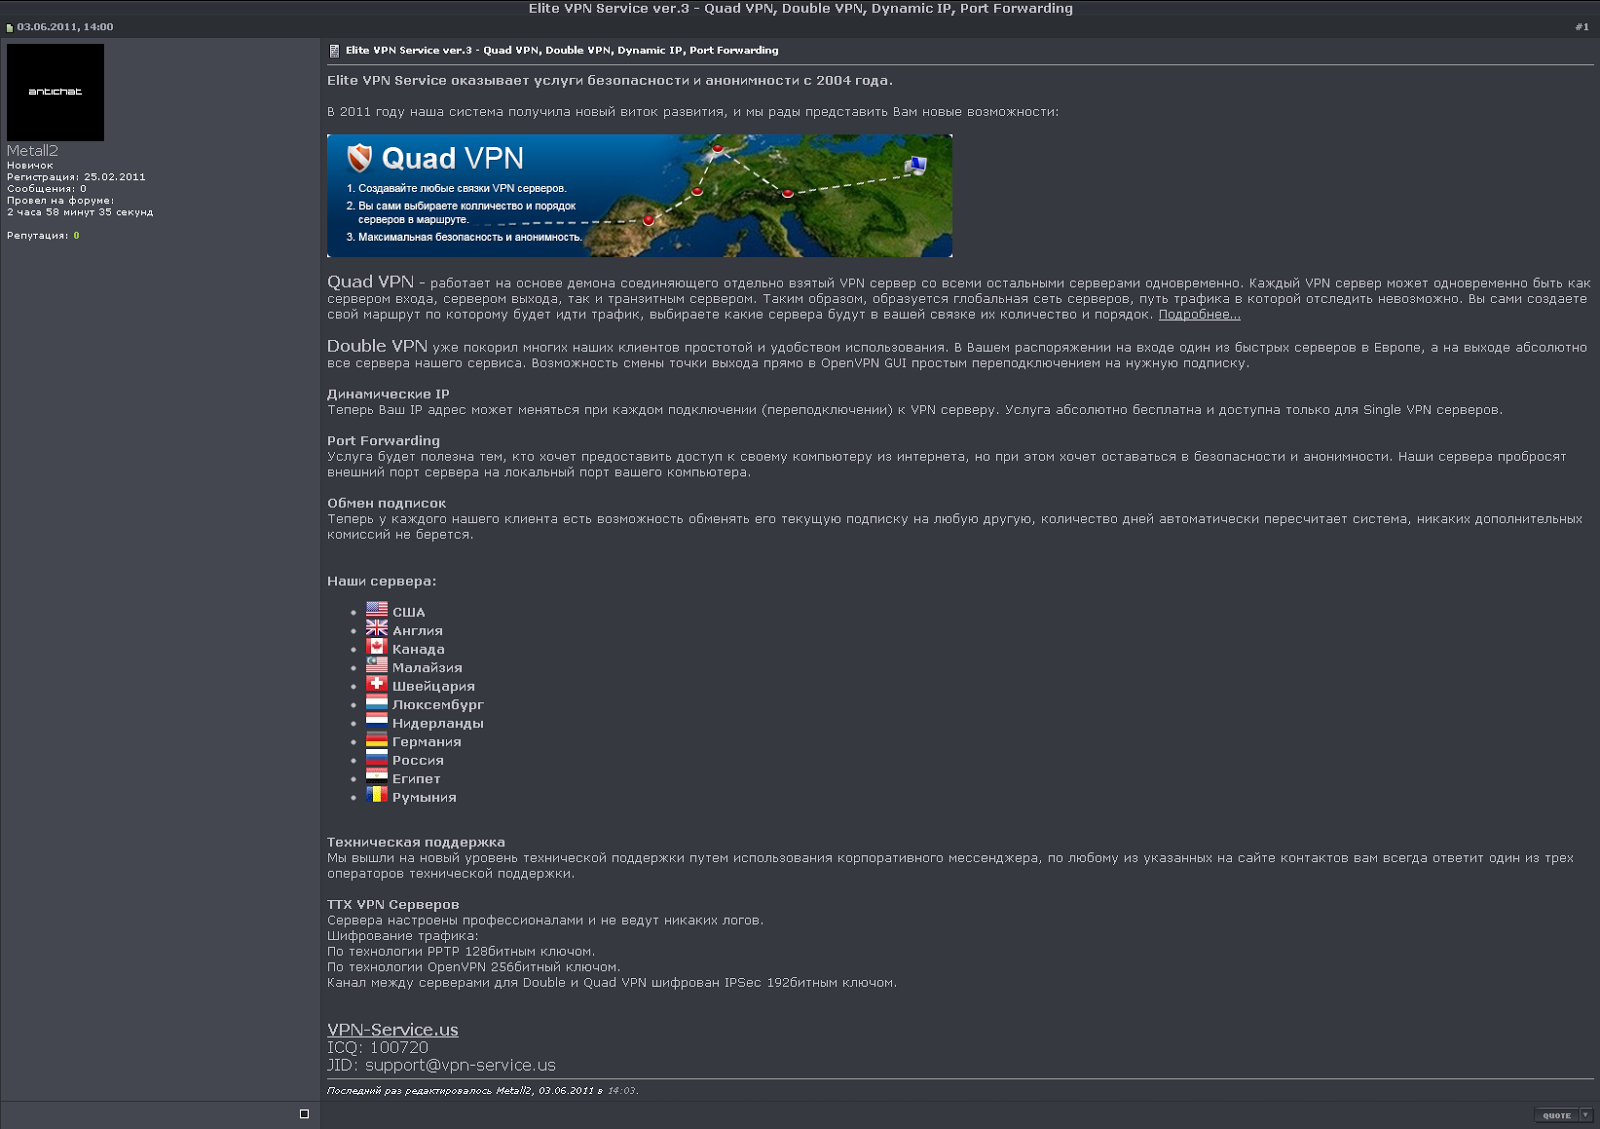Click the JID: support@vpn-service.us text

click(x=441, y=1065)
